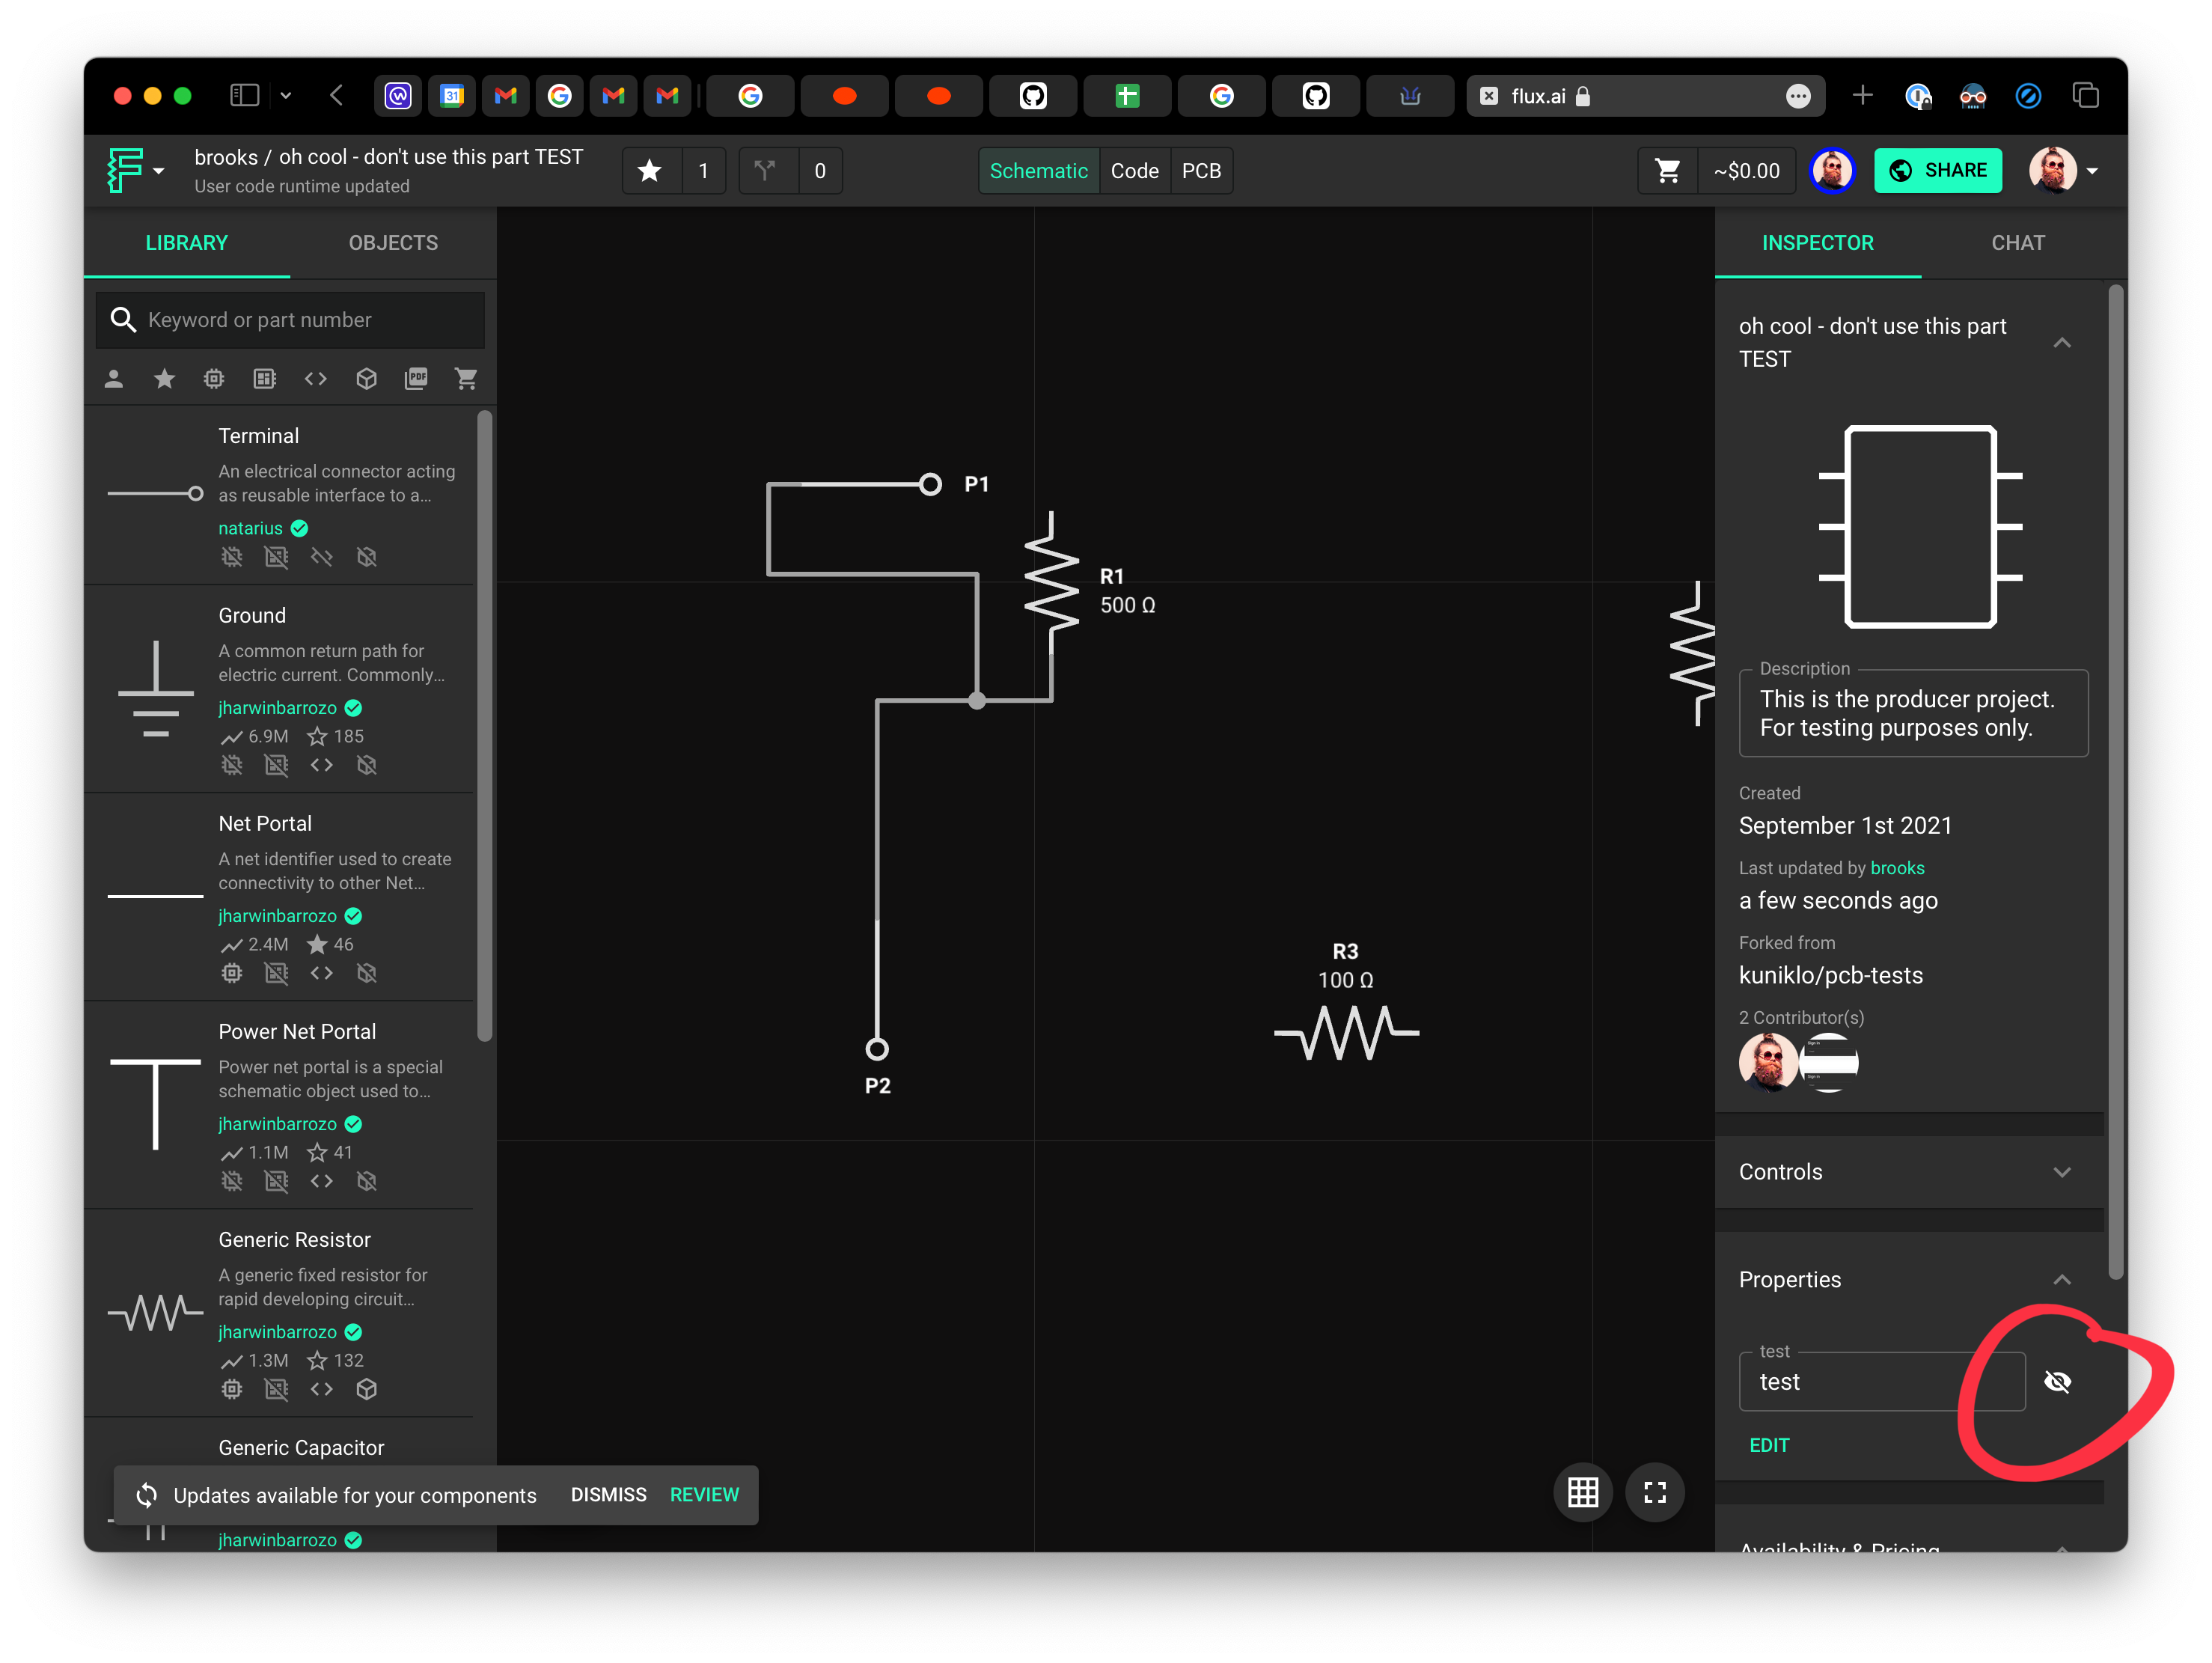2212x1663 pixels.
Task: Filter library parts available for purchase
Action: pos(466,379)
